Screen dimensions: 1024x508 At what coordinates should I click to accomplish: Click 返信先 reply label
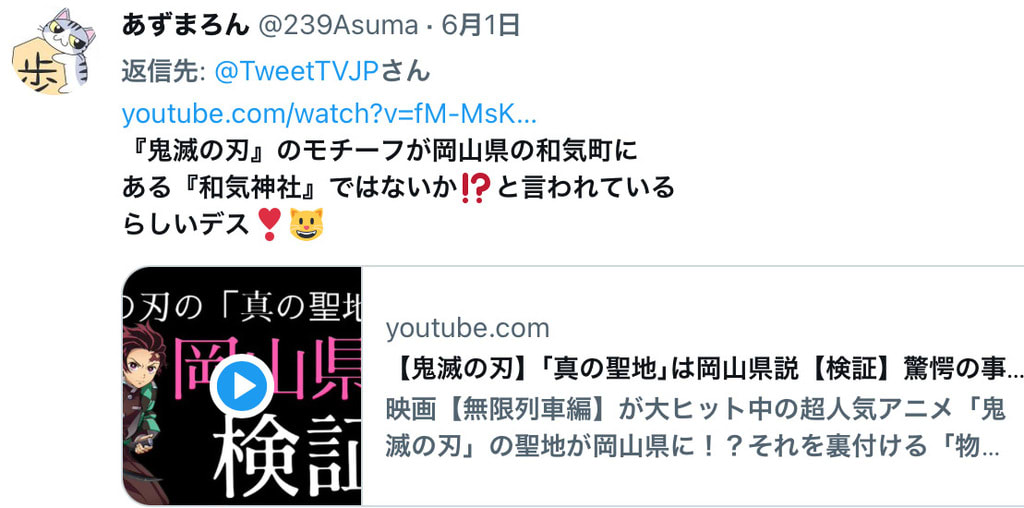tap(164, 71)
